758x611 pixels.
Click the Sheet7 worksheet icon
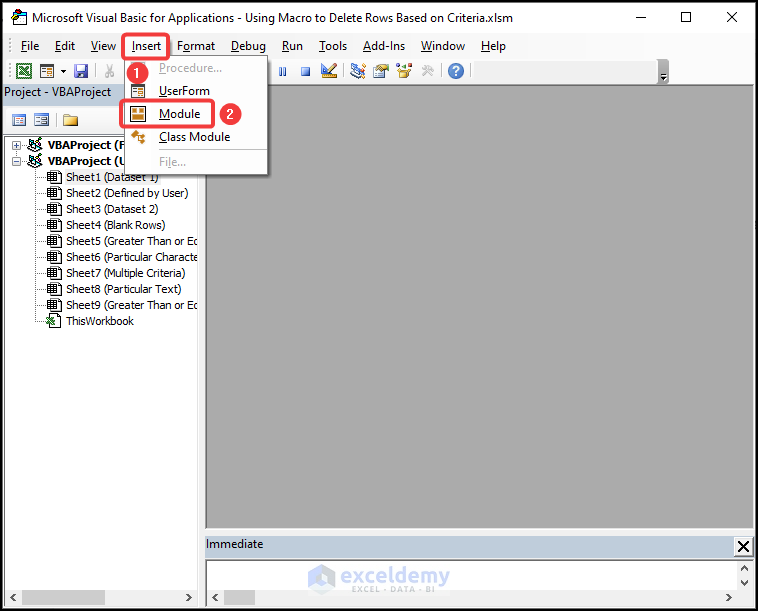(x=54, y=273)
